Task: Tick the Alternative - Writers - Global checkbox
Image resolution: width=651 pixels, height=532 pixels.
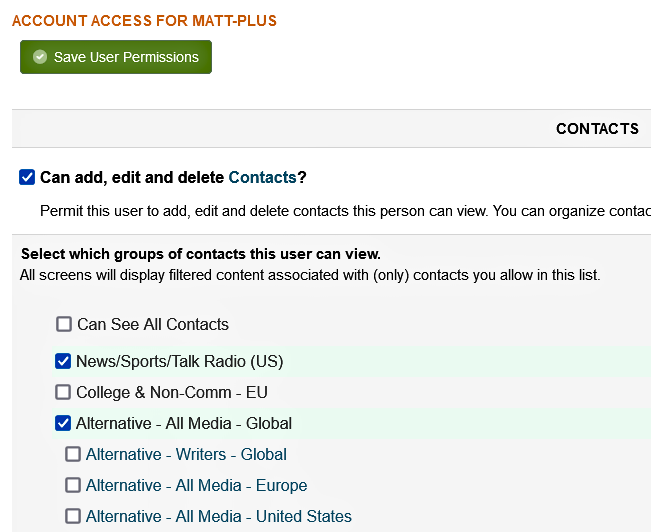Action: coord(73,454)
